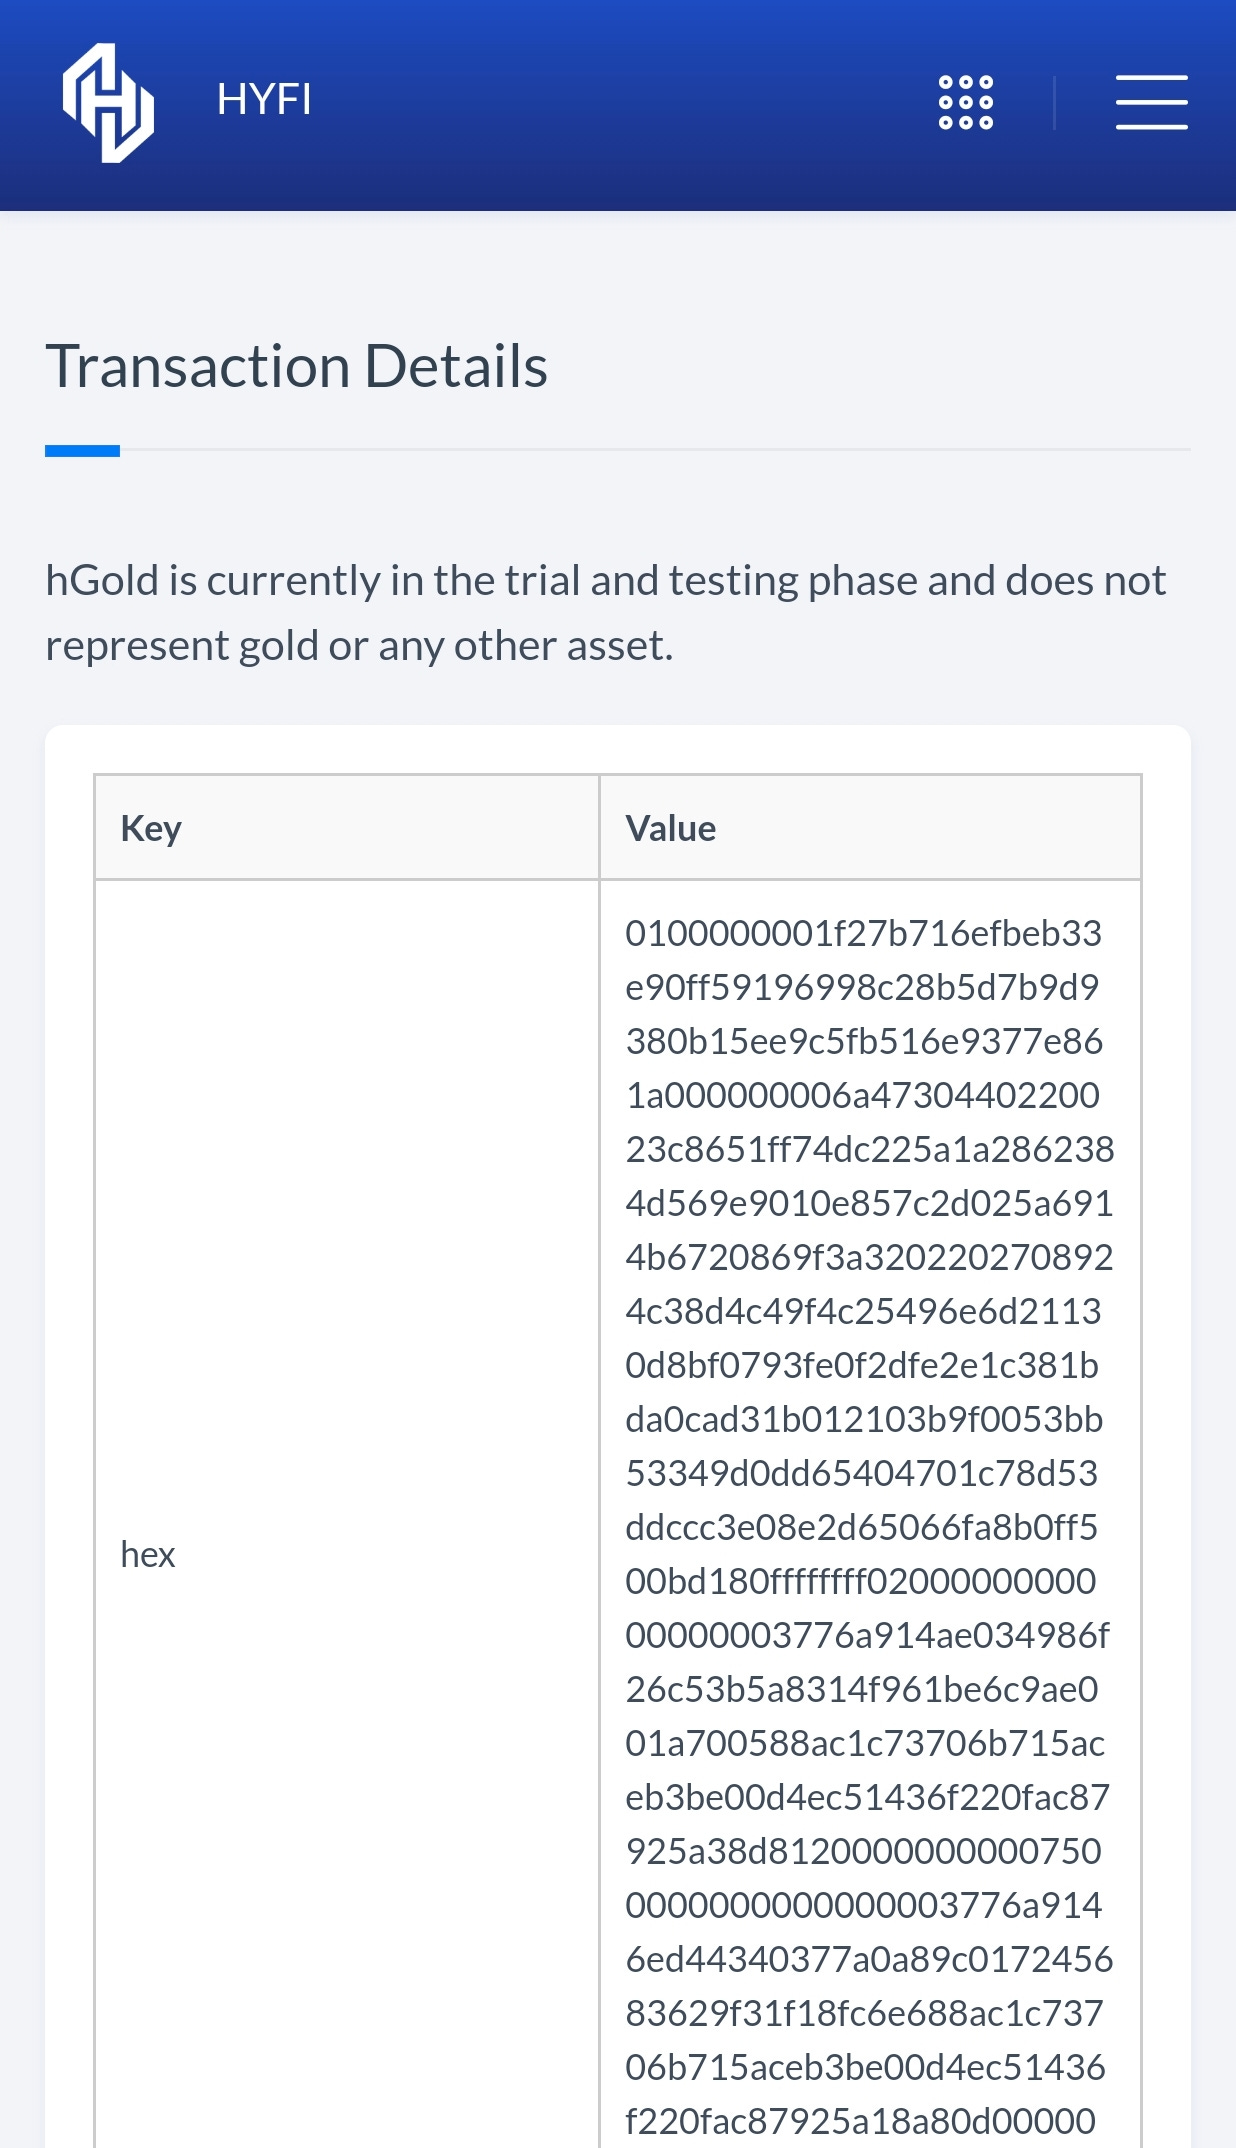The height and width of the screenshot is (2148, 1236).
Task: Click the HYFI hexagon logo icon
Action: coord(108,103)
